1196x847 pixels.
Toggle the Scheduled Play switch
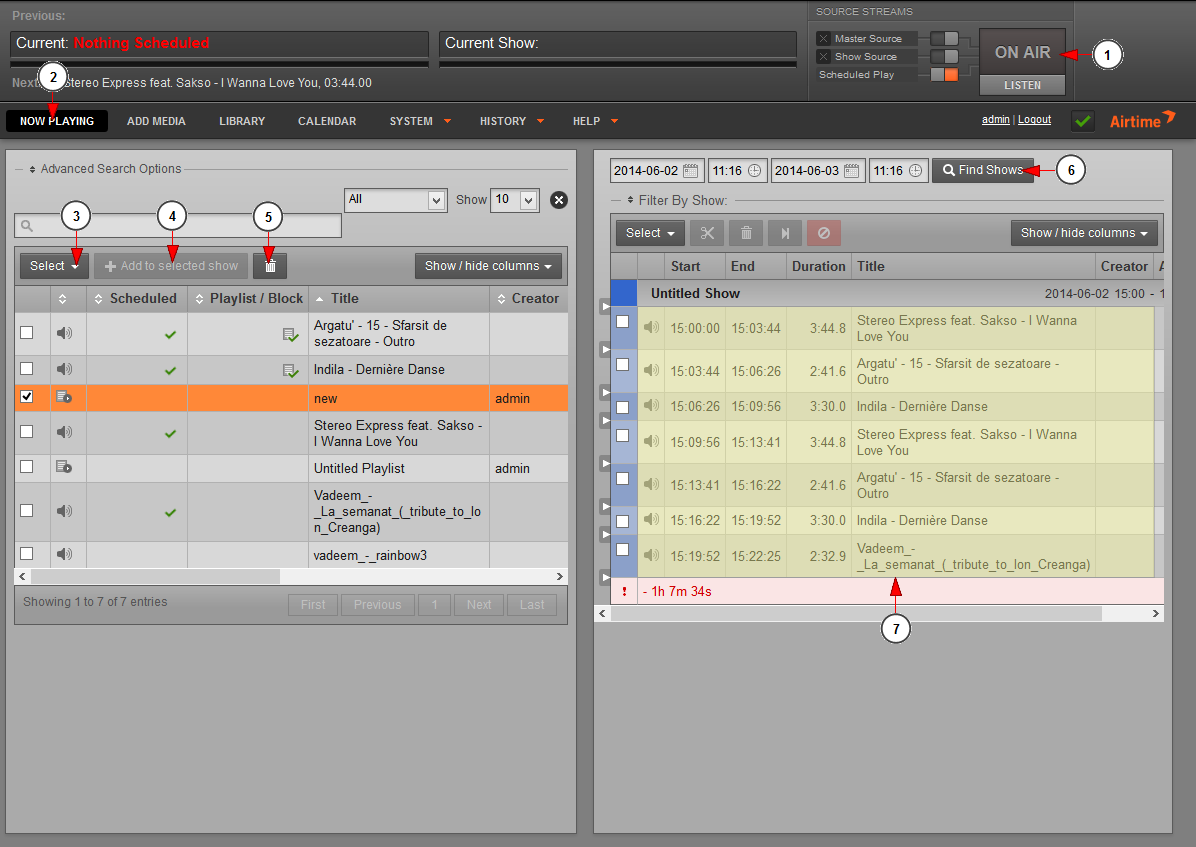tap(944, 75)
